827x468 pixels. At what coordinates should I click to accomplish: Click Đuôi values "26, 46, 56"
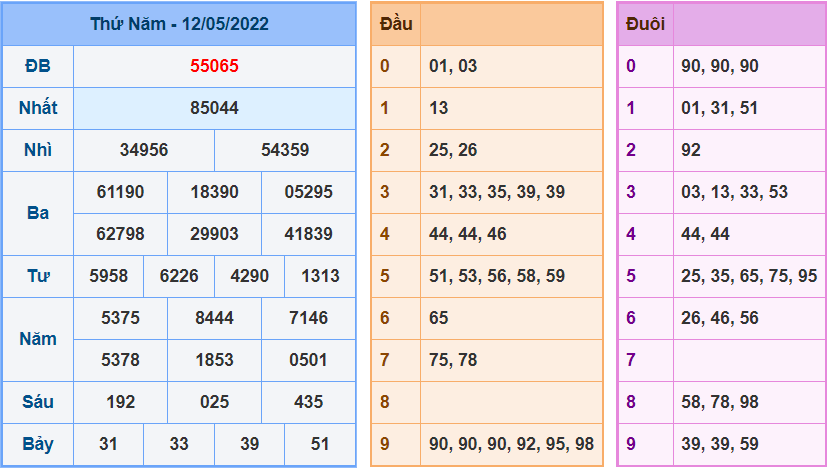(x=720, y=318)
